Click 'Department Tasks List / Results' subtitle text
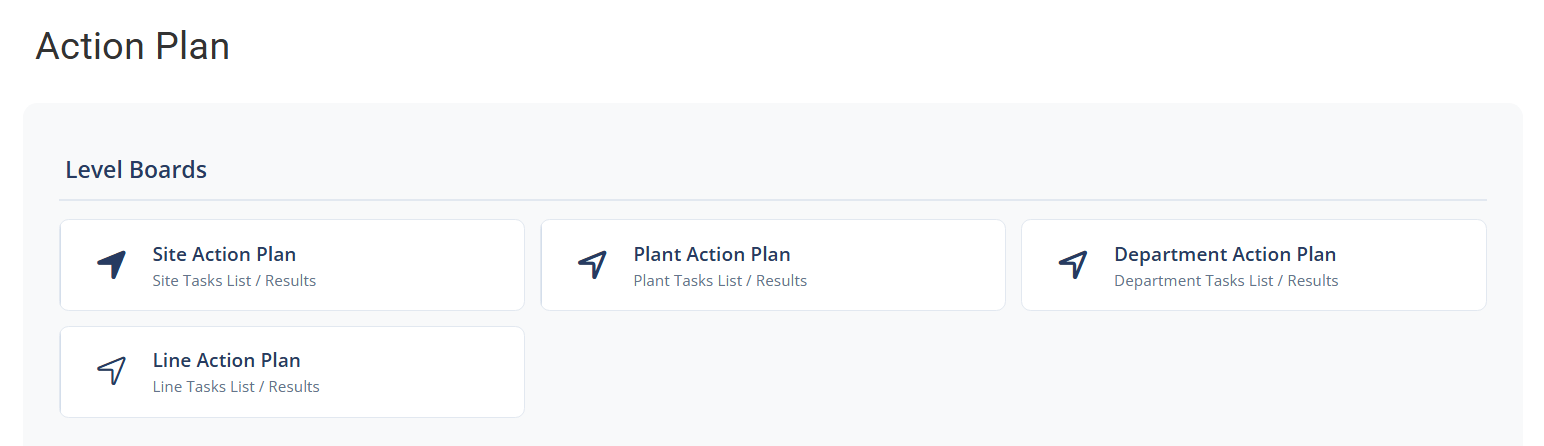Screen dimensions: 1544x446 [x=1226, y=281]
